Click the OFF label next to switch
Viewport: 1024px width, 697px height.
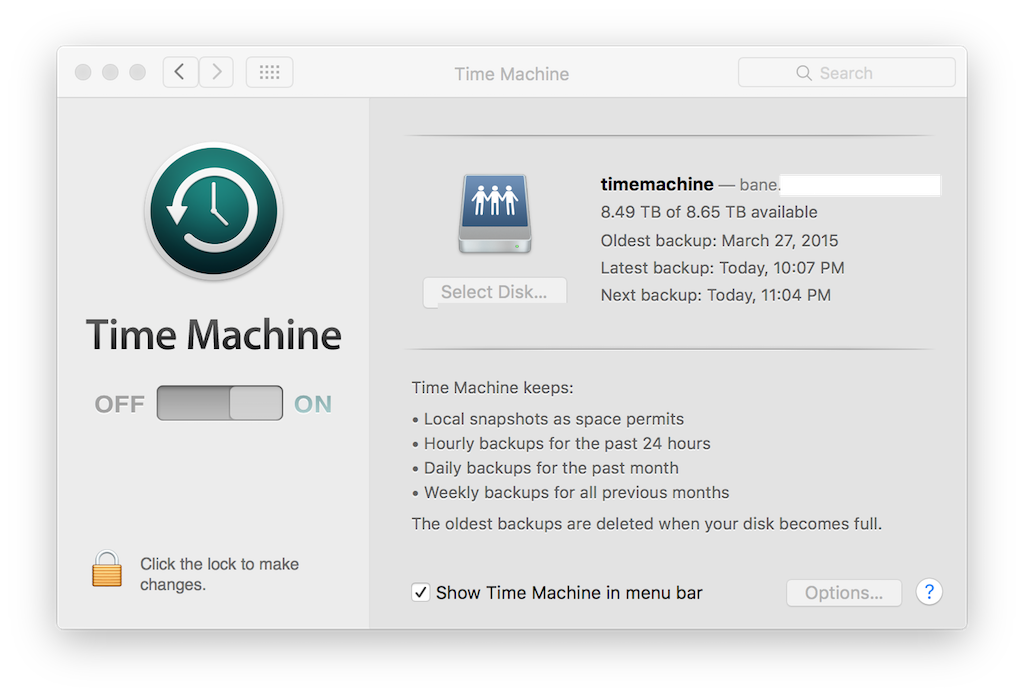[120, 404]
